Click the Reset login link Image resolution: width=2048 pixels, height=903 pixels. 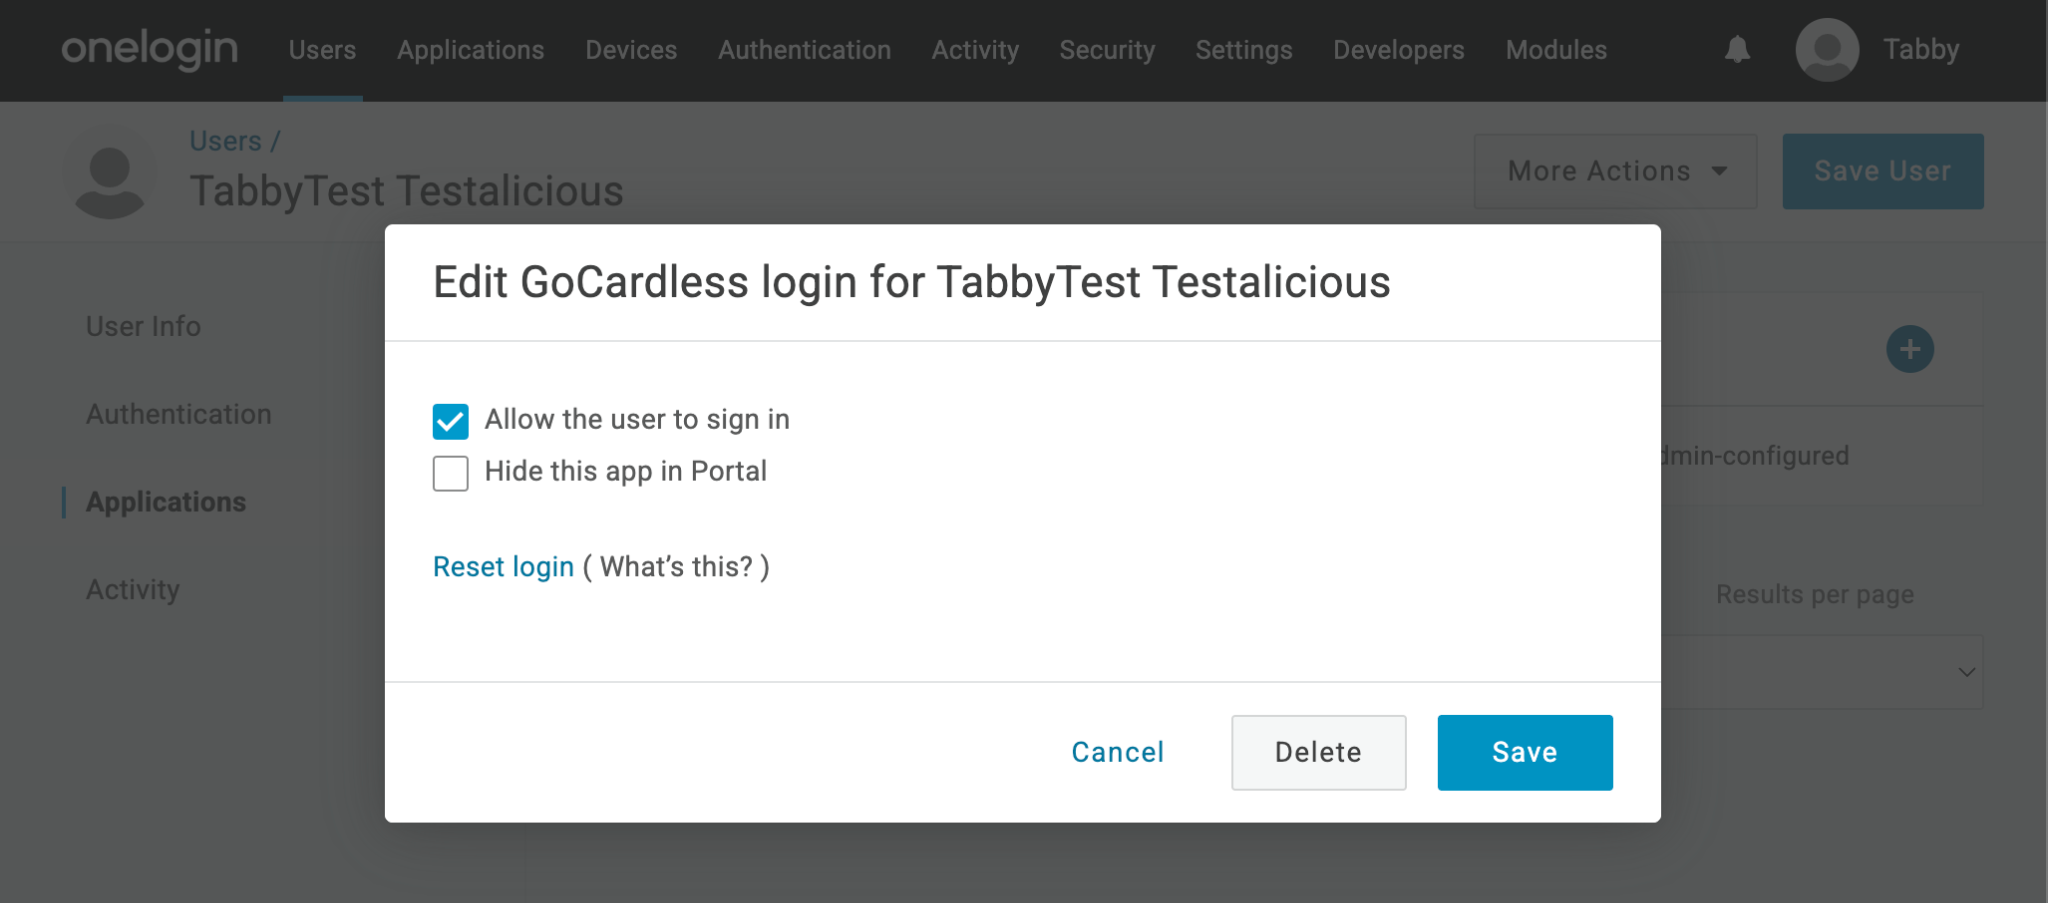[x=503, y=566]
